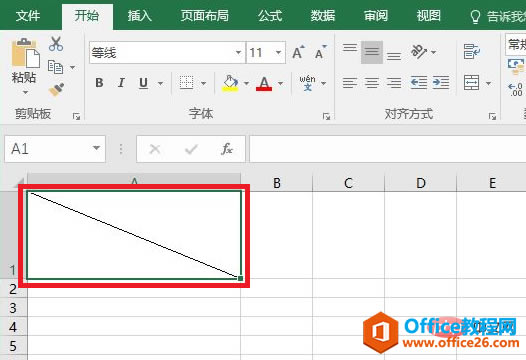The image size is (526, 360).
Task: Expand merge cells options arrow
Action: click(488, 83)
